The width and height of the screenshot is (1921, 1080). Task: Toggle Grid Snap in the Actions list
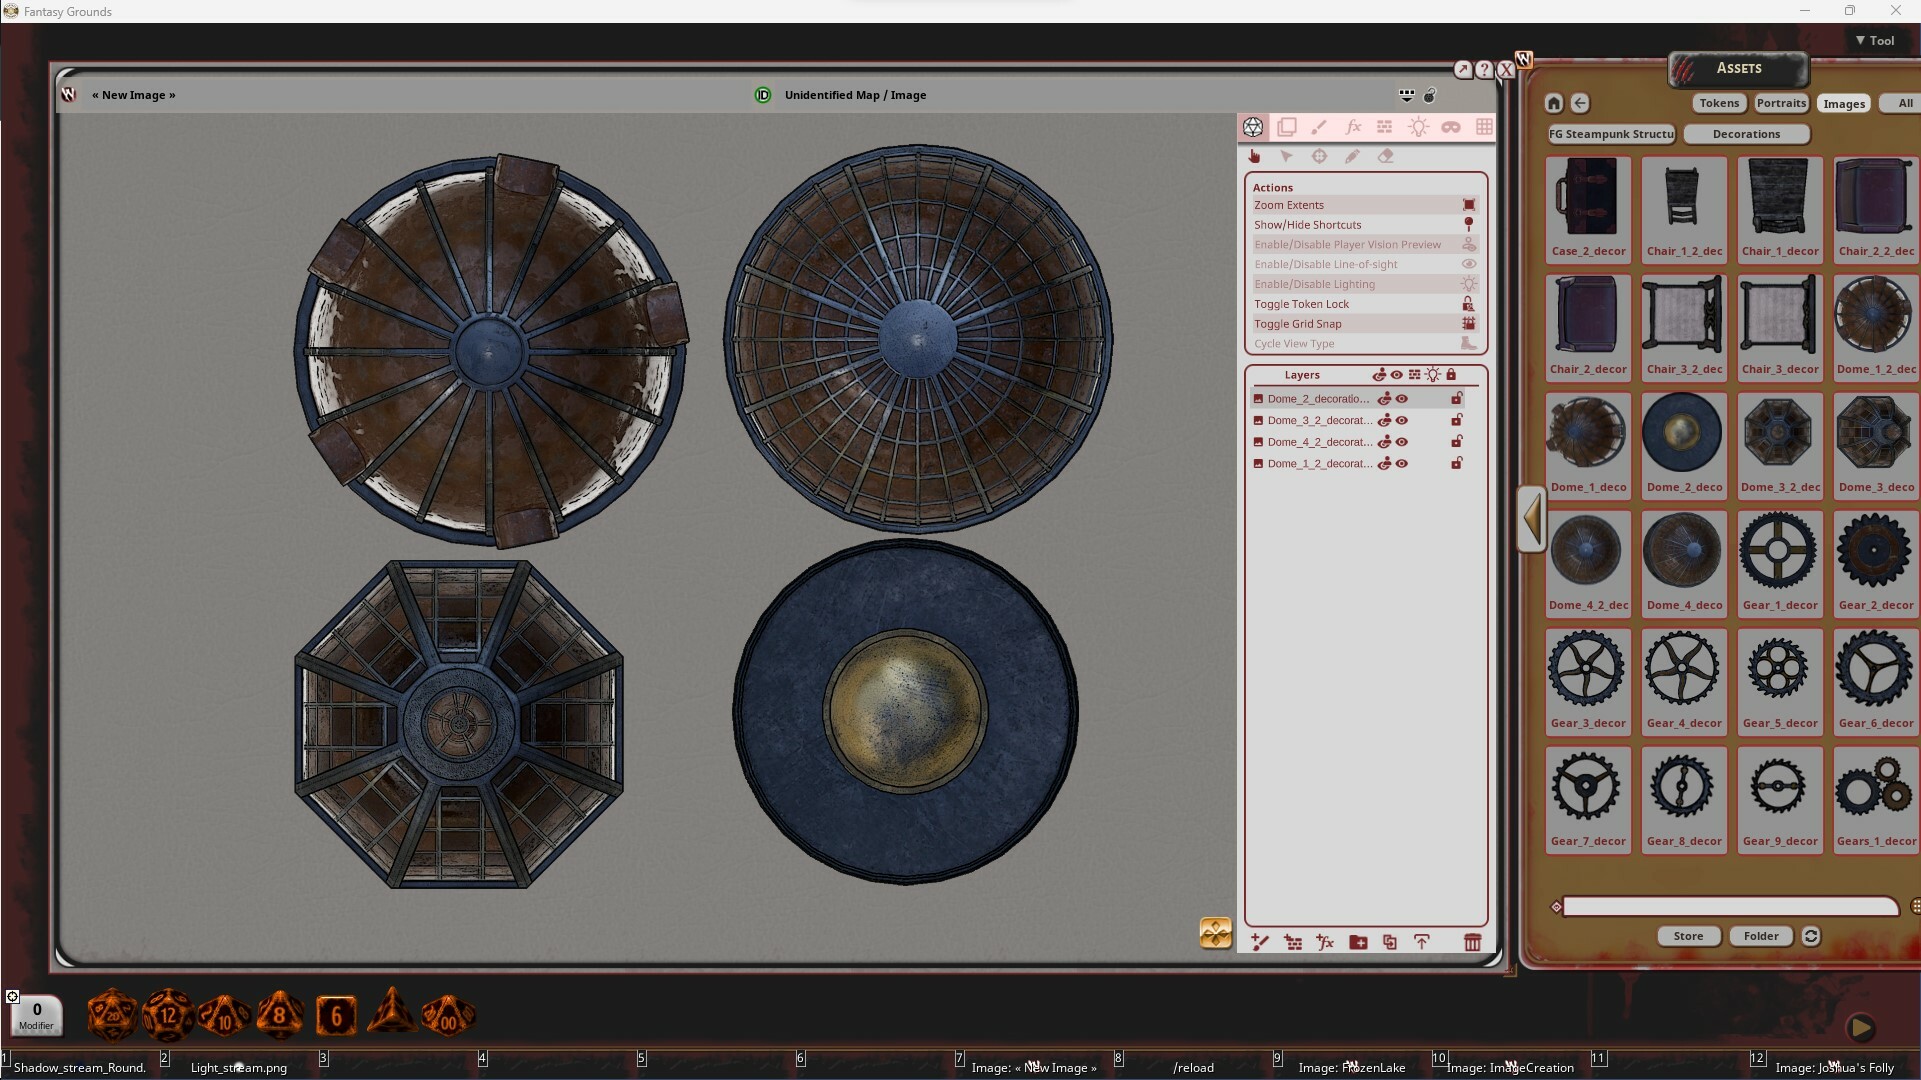(1298, 323)
